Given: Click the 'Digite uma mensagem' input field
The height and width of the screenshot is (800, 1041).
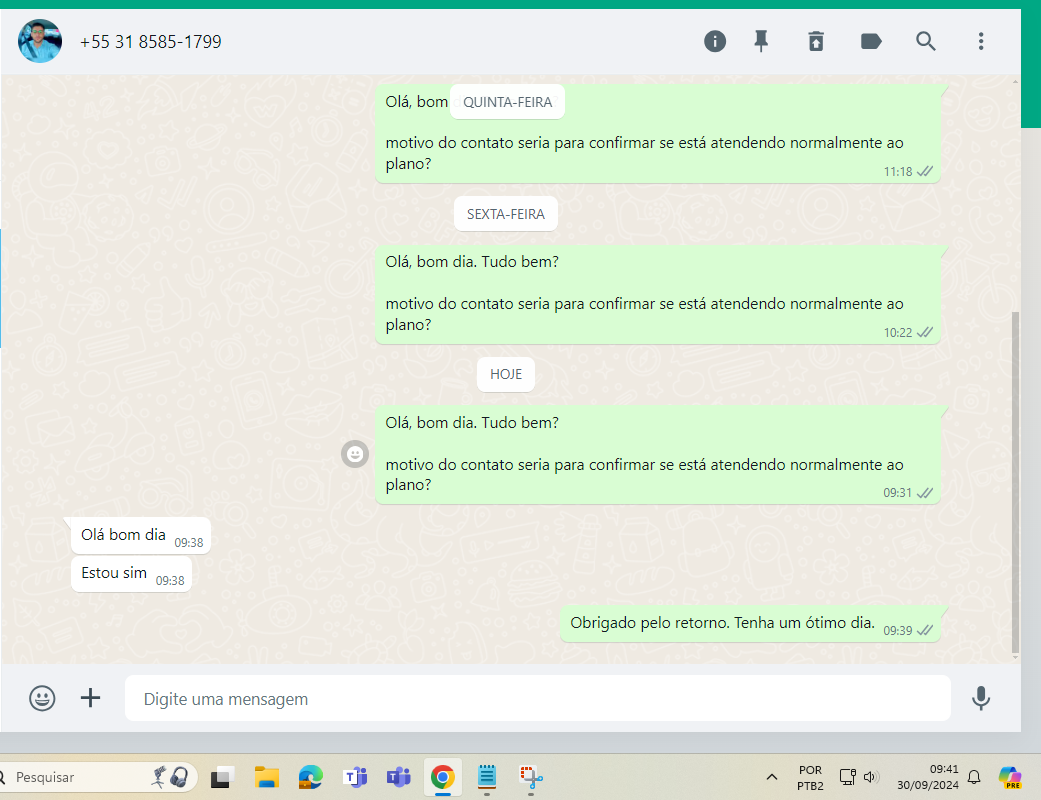Looking at the screenshot, I should [x=537, y=698].
